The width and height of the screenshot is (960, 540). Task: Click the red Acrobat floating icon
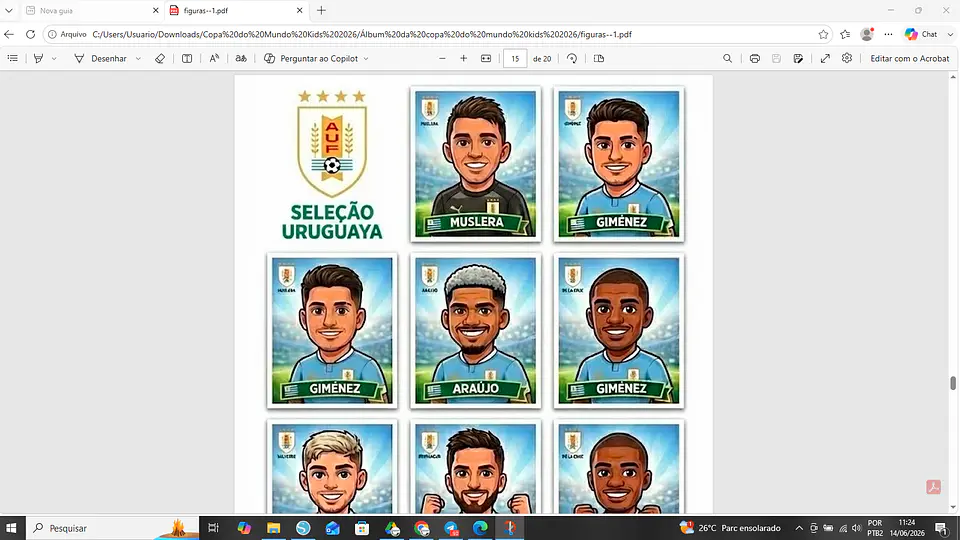coord(933,487)
